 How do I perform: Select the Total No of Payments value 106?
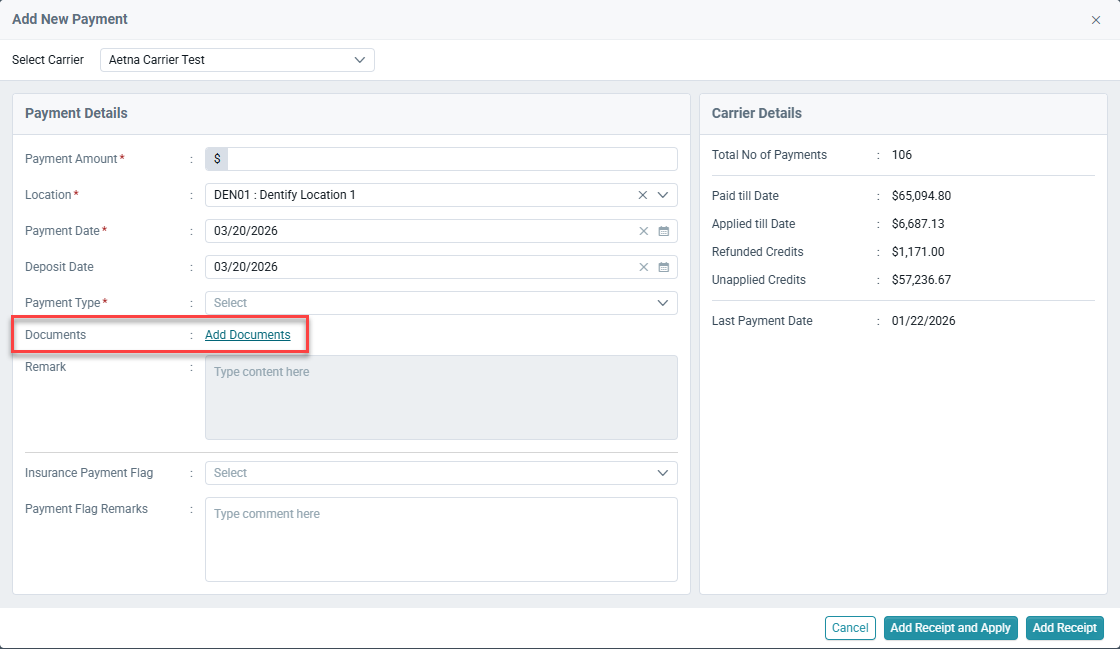[901, 155]
